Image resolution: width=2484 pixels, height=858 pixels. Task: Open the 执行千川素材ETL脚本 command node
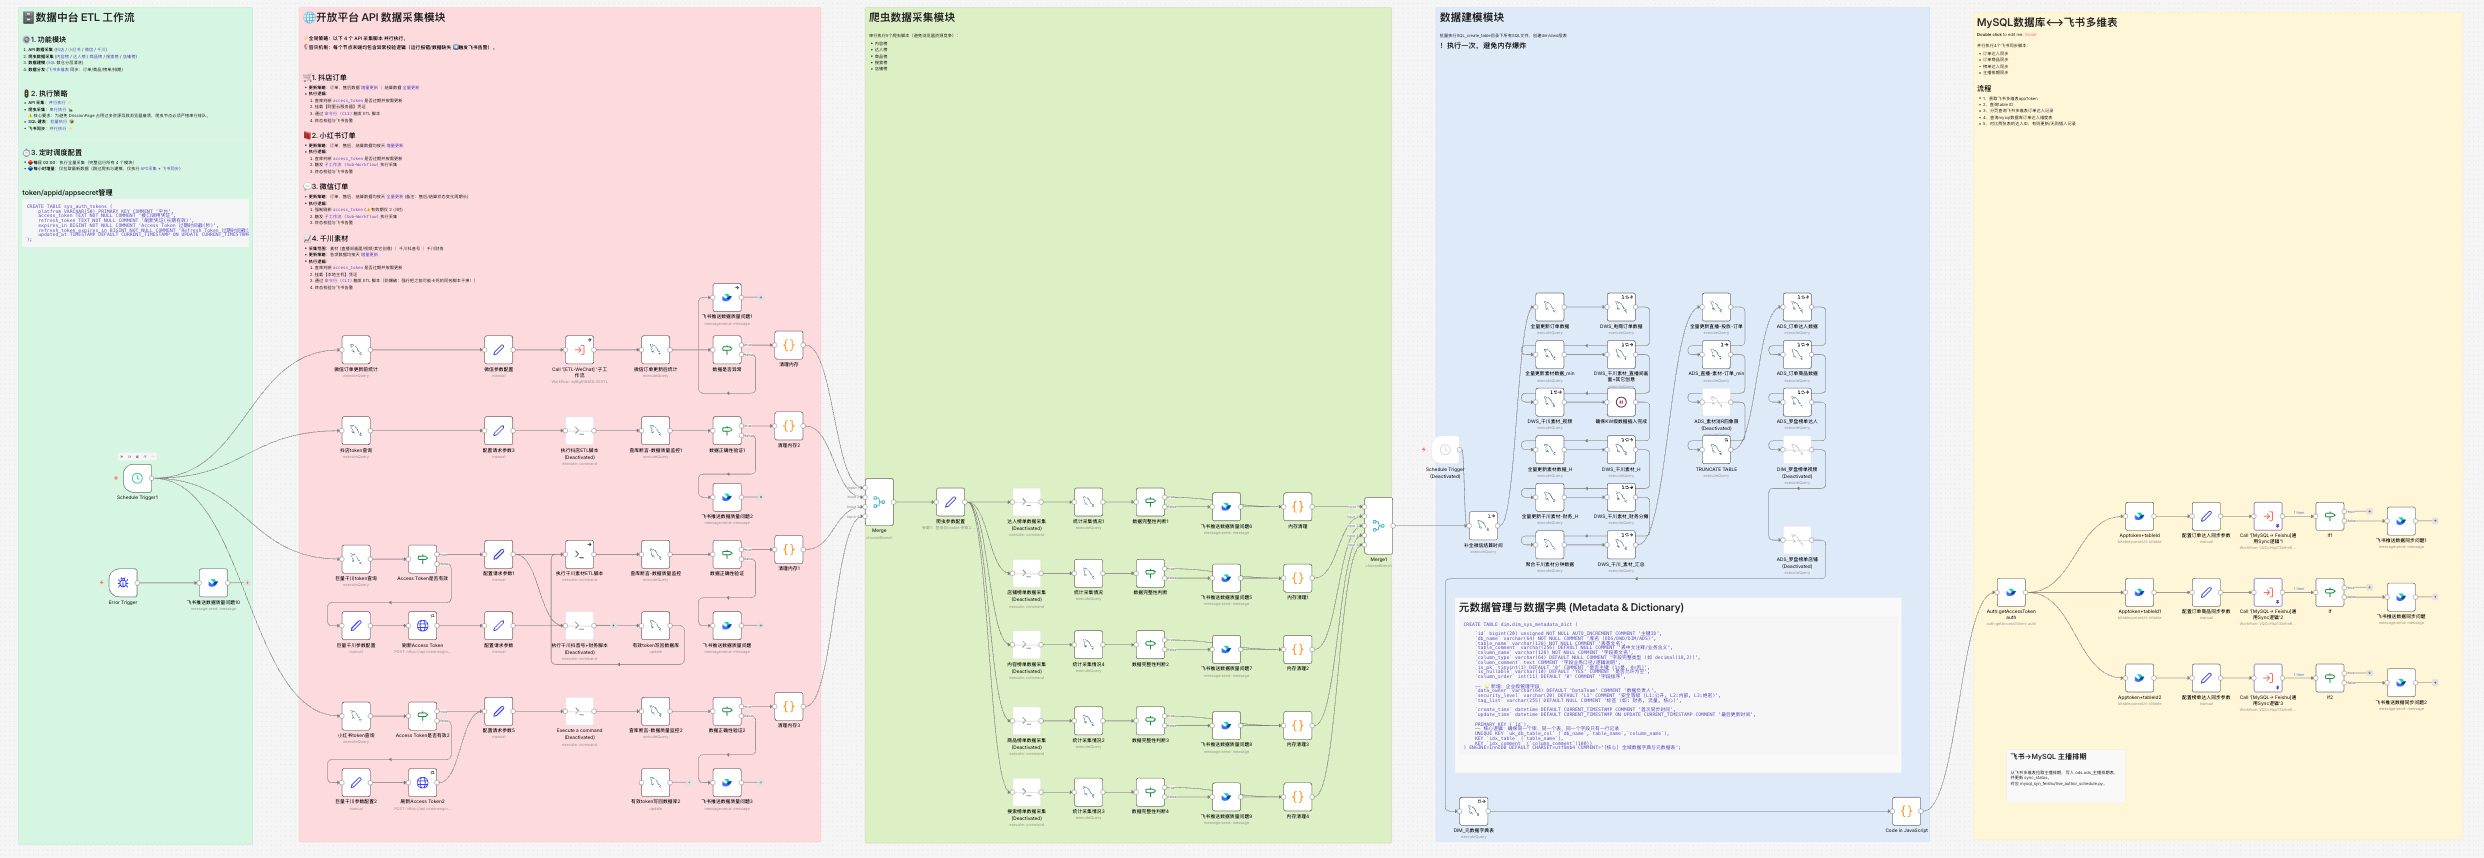tap(579, 554)
